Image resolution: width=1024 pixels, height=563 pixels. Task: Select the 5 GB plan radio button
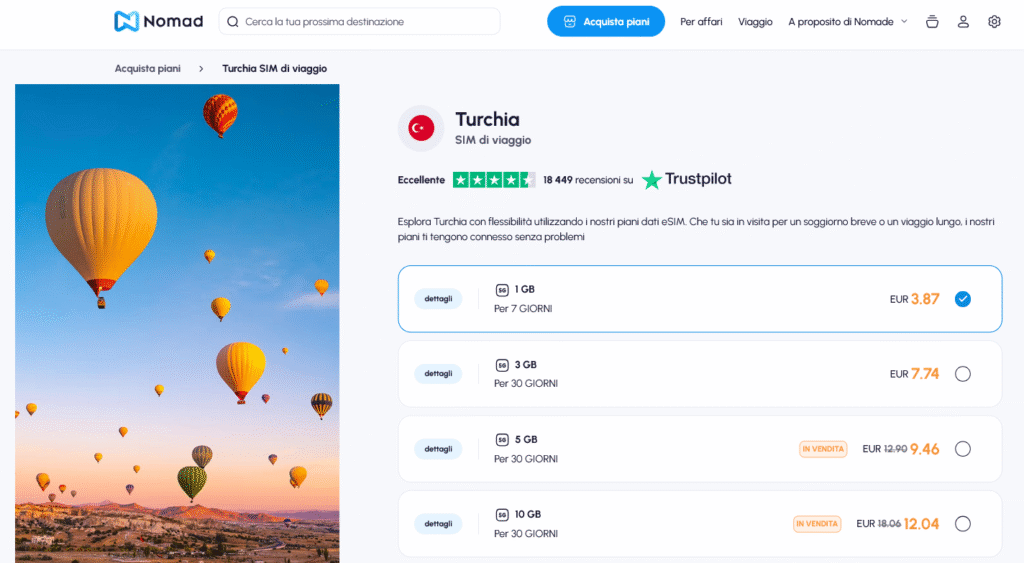pyautogui.click(x=962, y=449)
